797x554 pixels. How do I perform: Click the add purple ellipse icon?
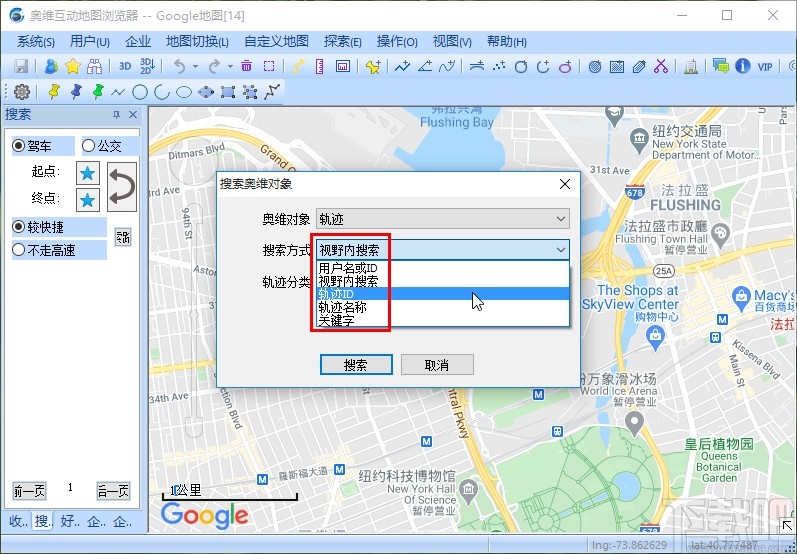click(x=565, y=66)
